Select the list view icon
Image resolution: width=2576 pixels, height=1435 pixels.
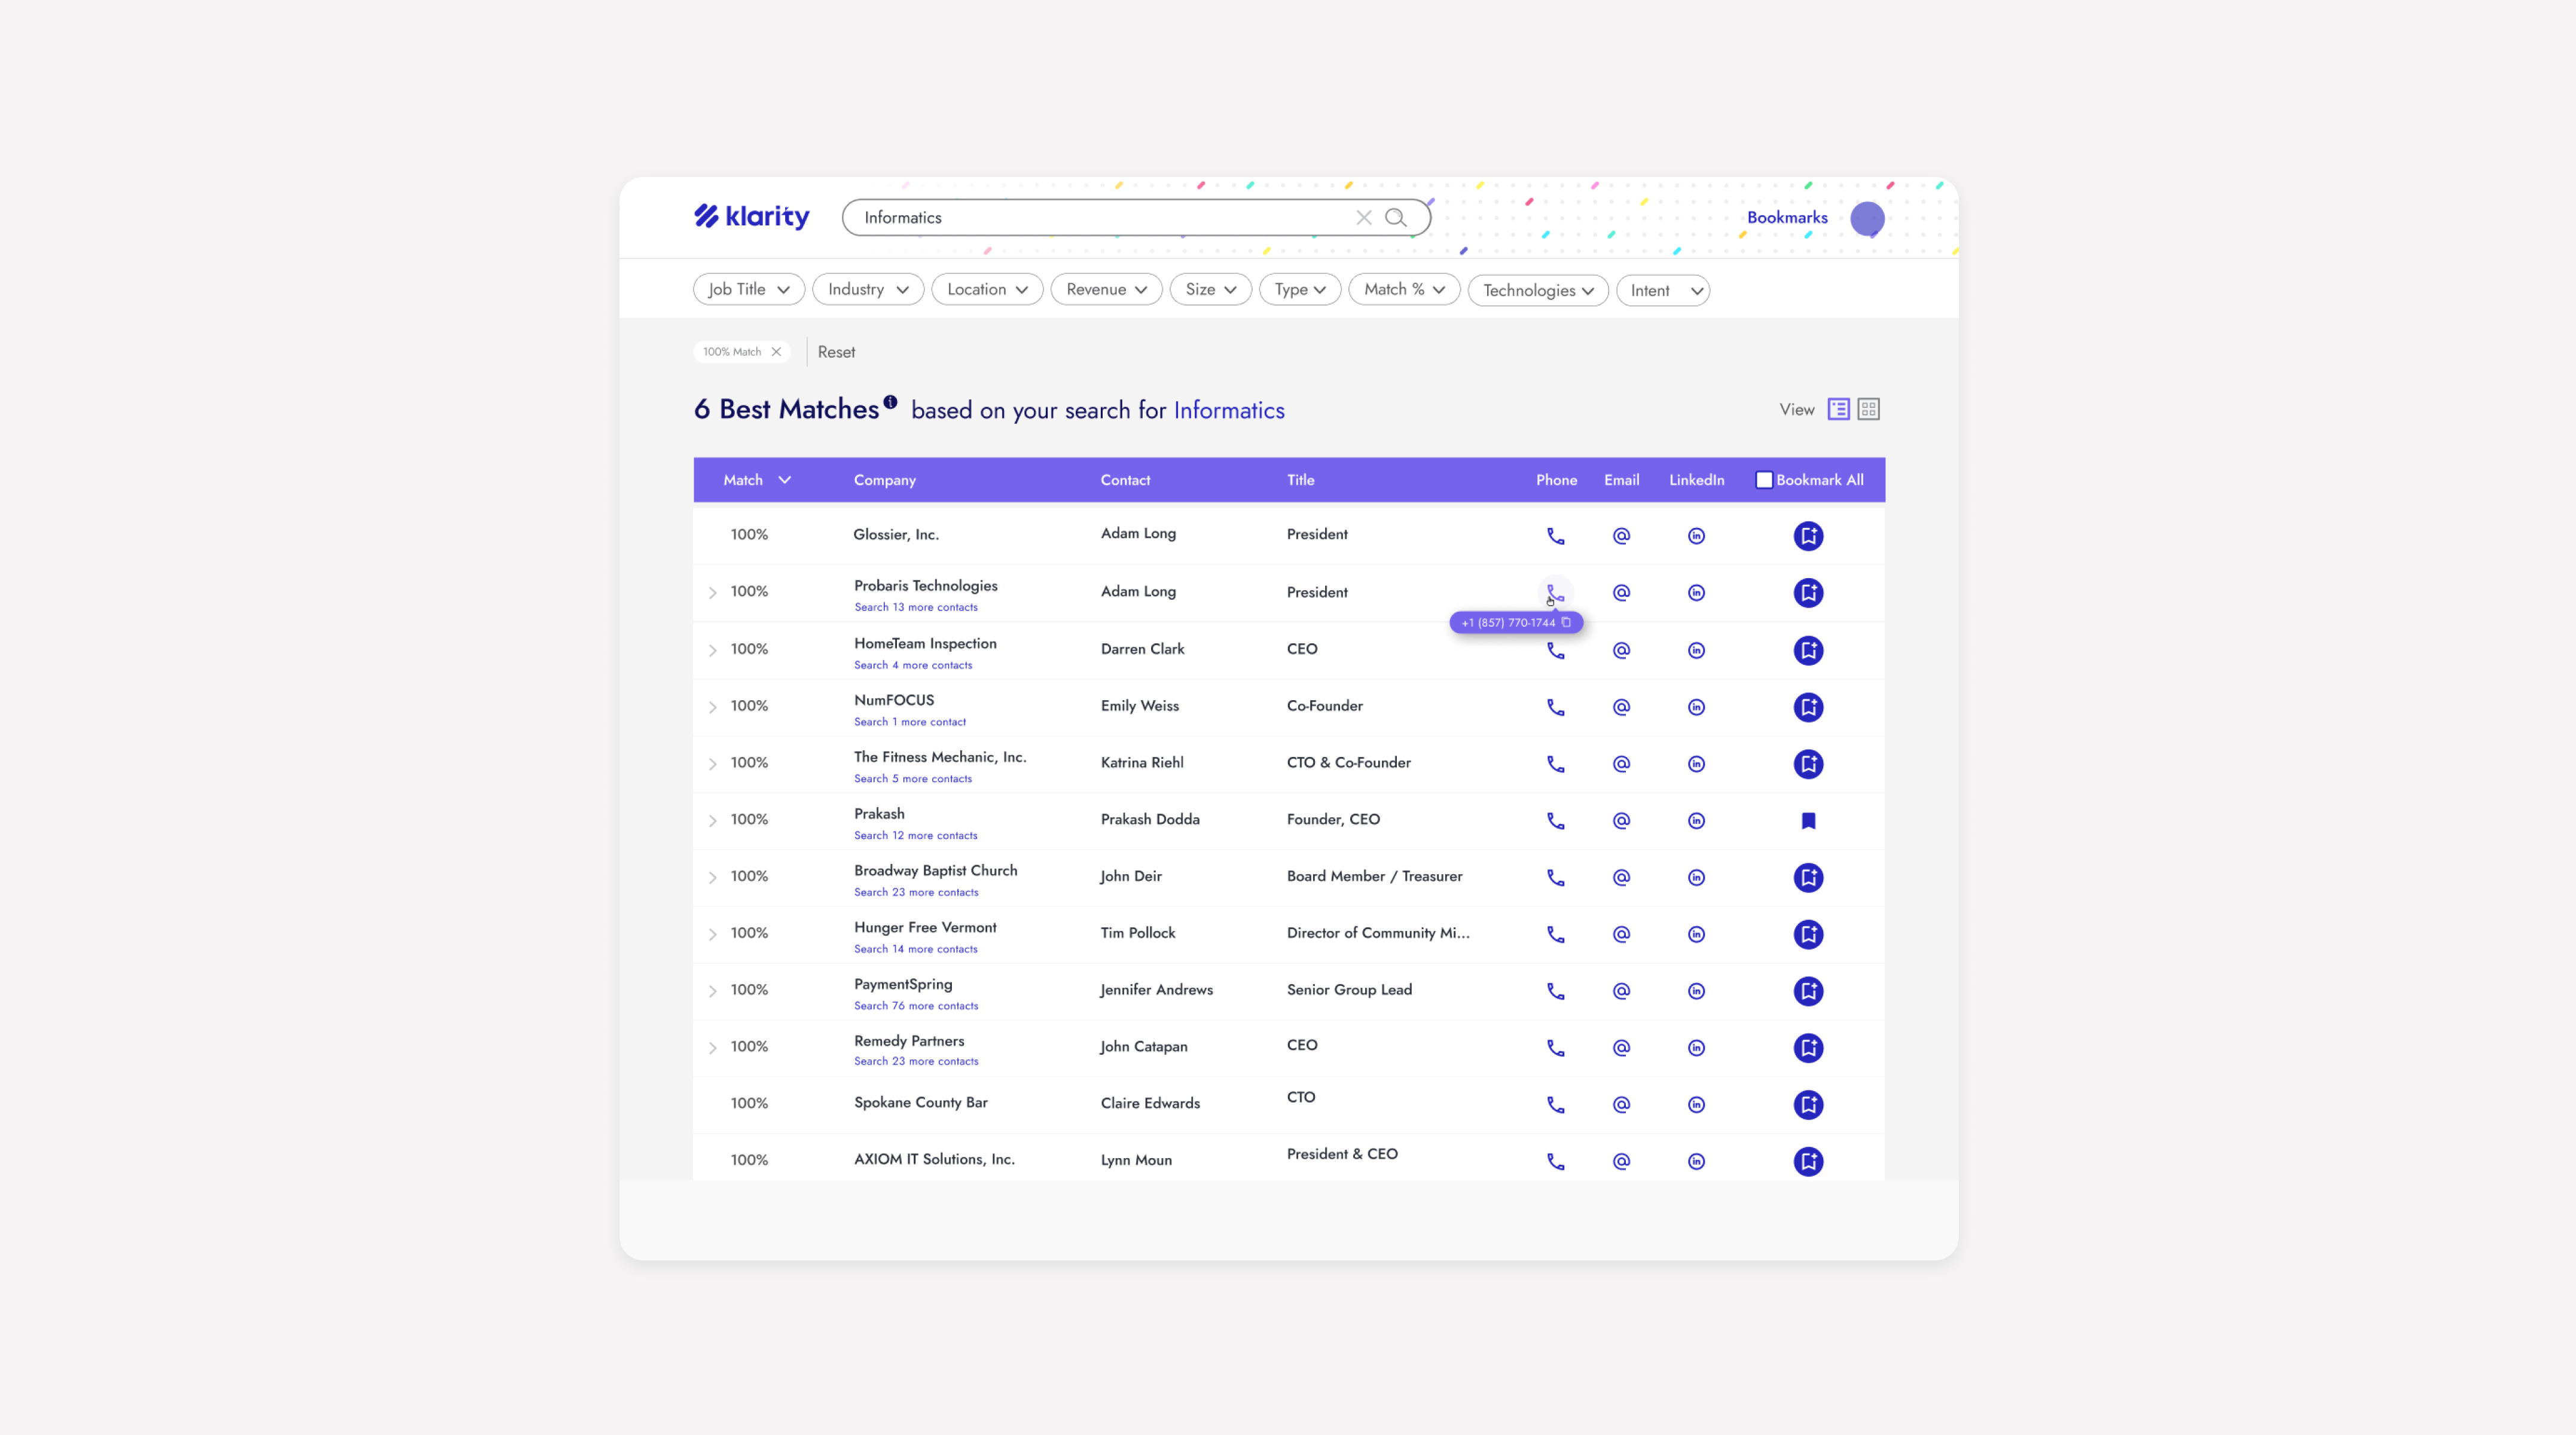(1838, 409)
